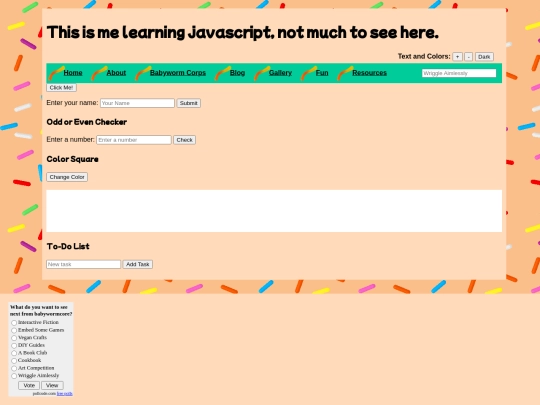Click the Add Task button
540x405 pixels.
(x=138, y=264)
